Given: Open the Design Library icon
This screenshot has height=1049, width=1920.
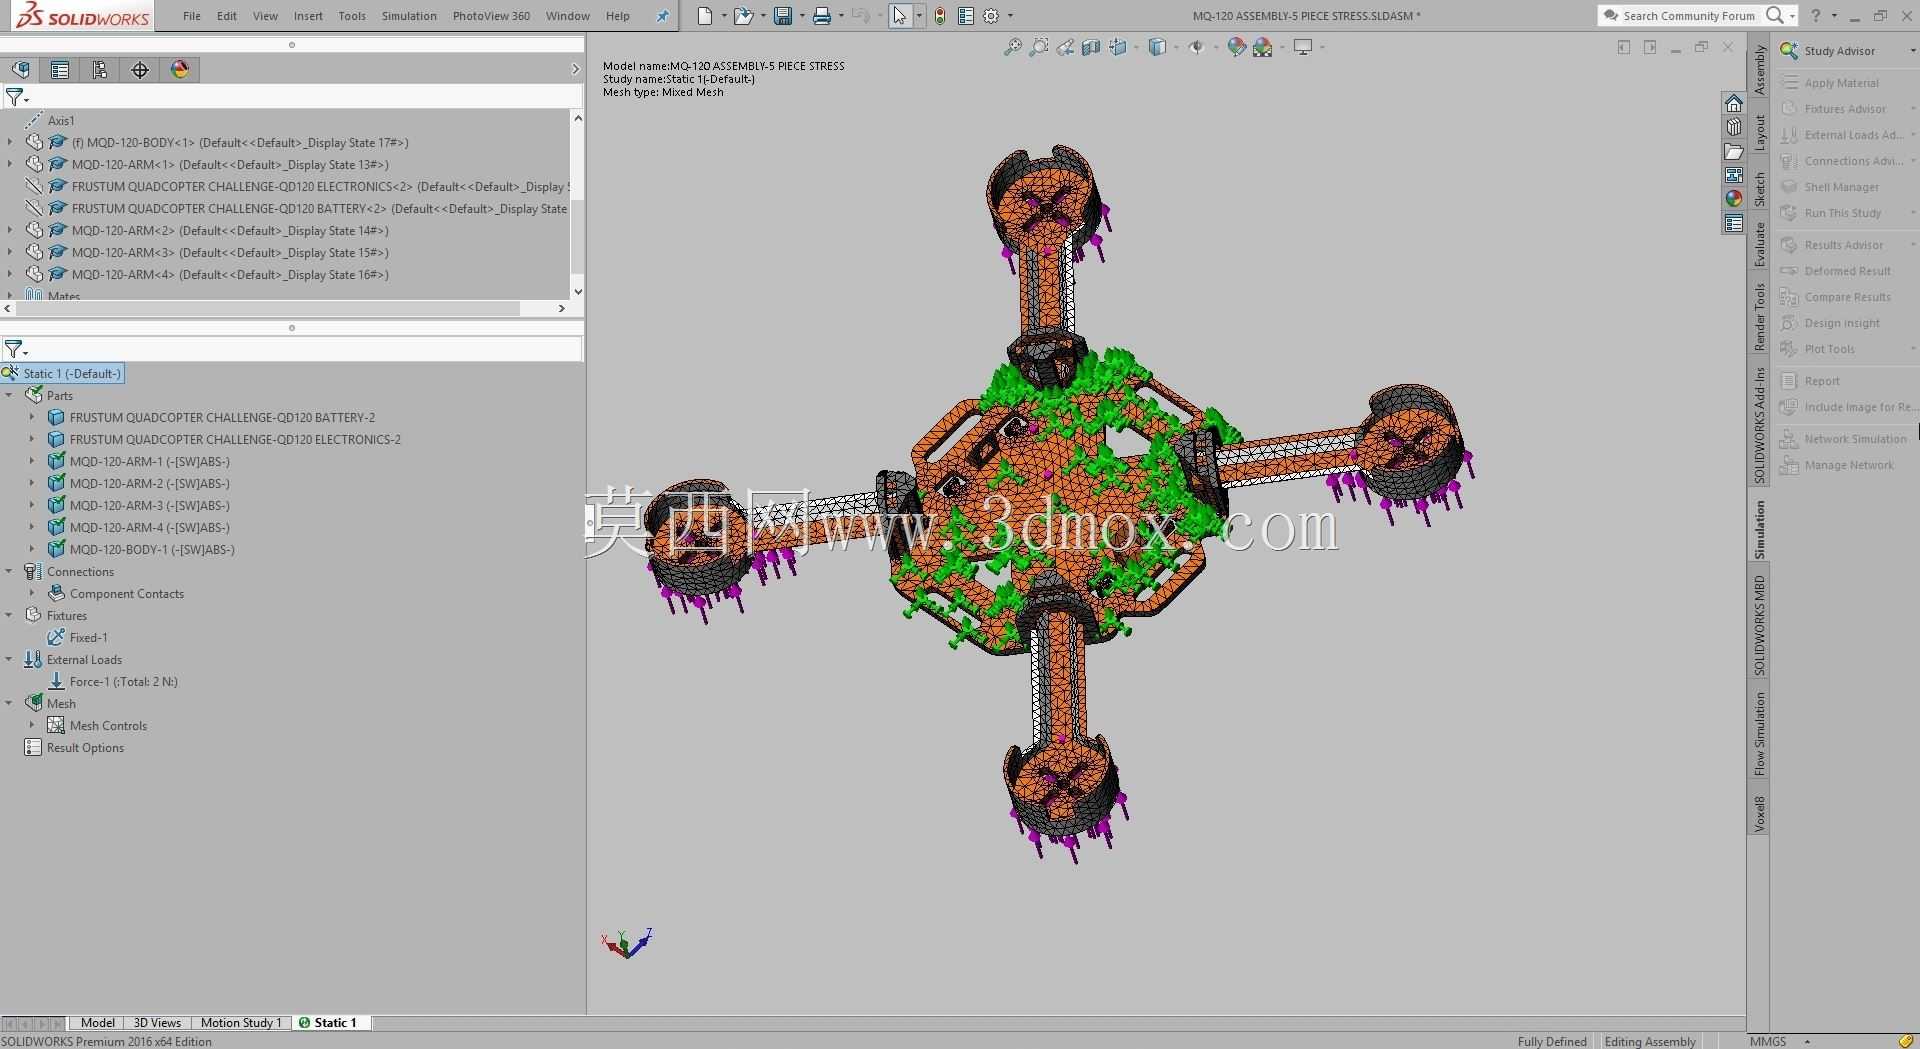Looking at the screenshot, I should pyautogui.click(x=1734, y=128).
